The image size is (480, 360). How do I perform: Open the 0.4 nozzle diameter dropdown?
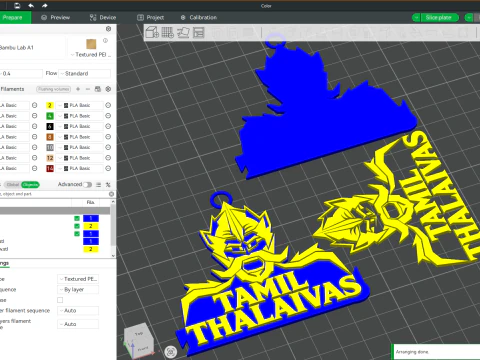click(21, 74)
